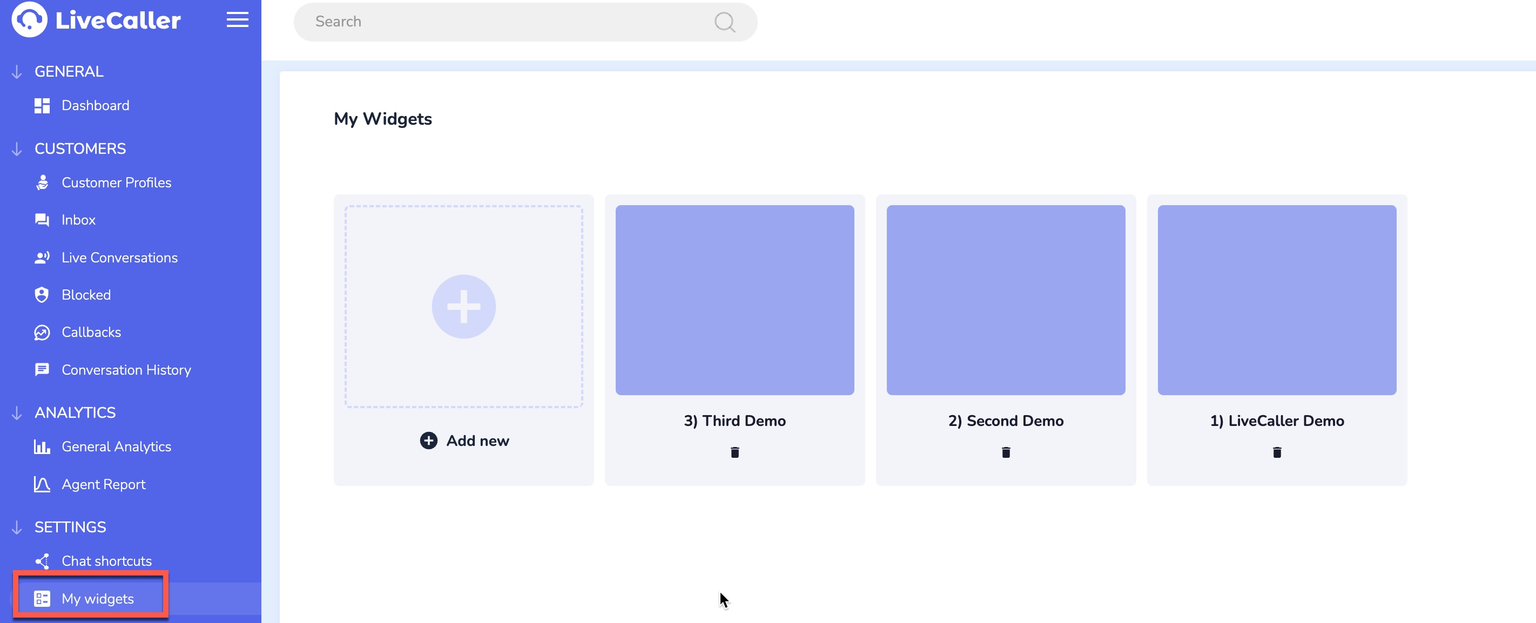Open Inbox from the sidebar
This screenshot has width=1536, height=623.
[x=78, y=220]
